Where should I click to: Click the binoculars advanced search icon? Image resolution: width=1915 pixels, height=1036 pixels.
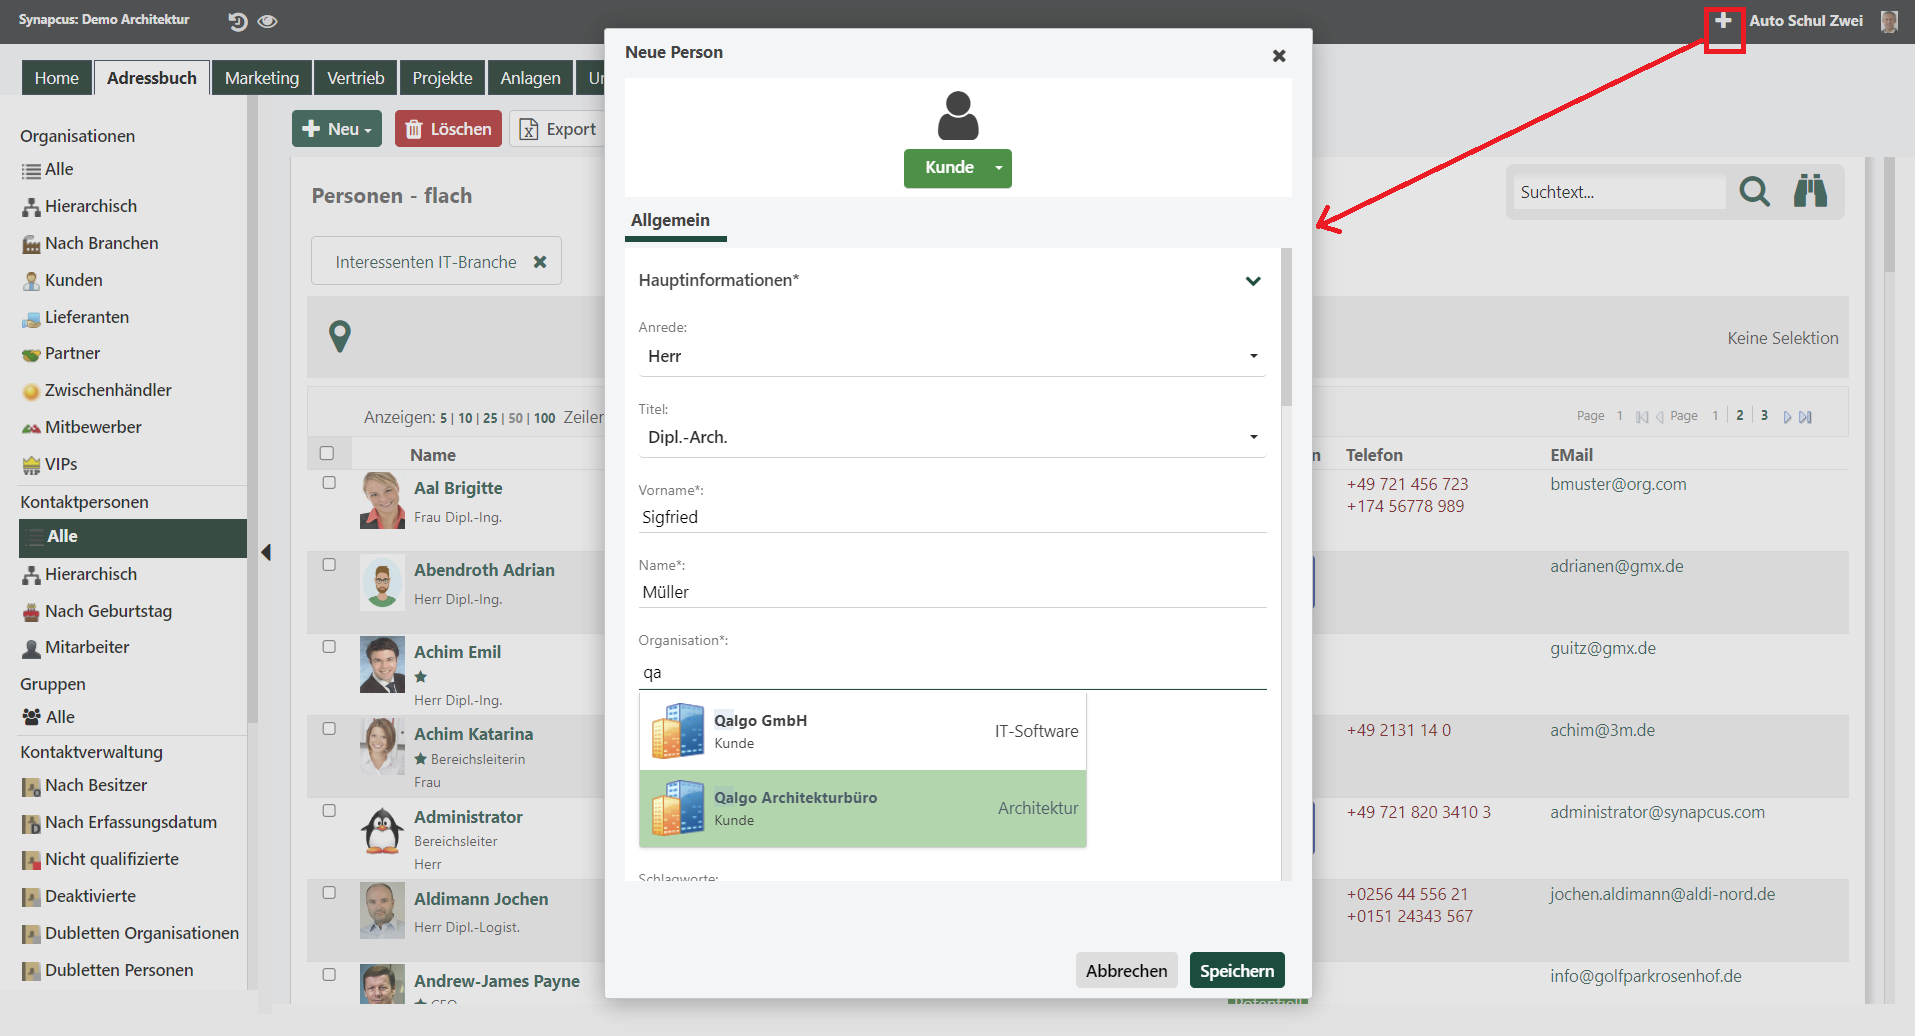tap(1810, 191)
